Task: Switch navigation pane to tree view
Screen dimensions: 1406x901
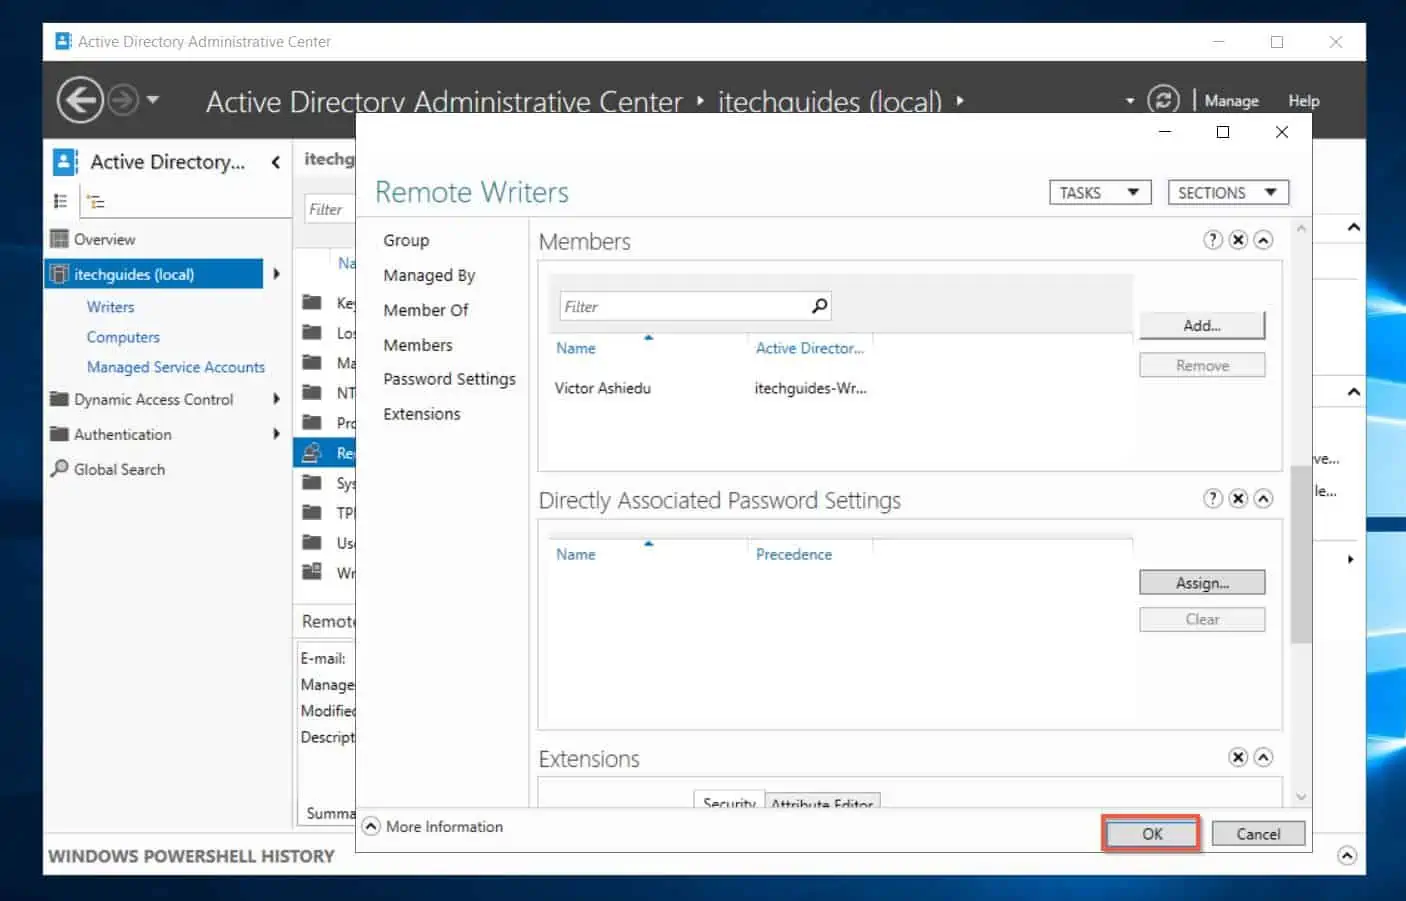Action: (x=96, y=202)
